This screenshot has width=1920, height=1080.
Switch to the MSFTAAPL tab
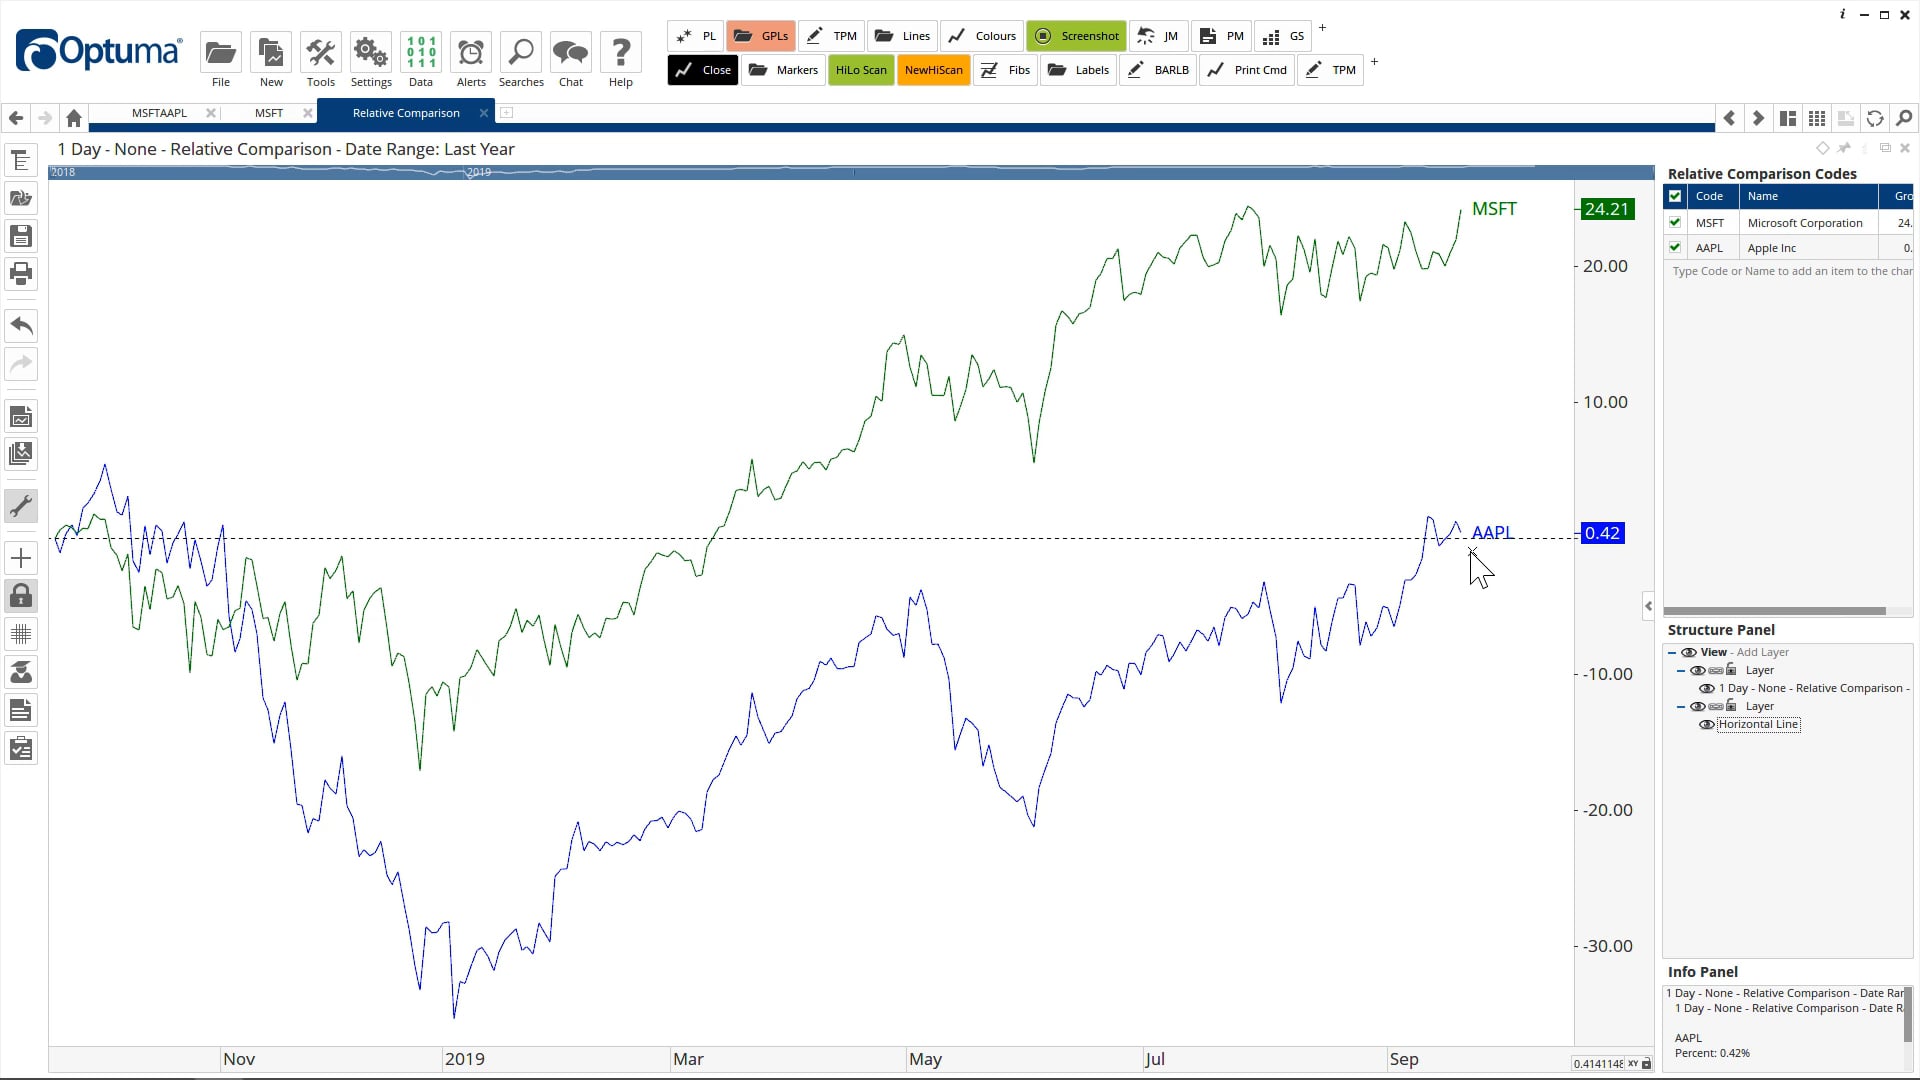tap(159, 113)
